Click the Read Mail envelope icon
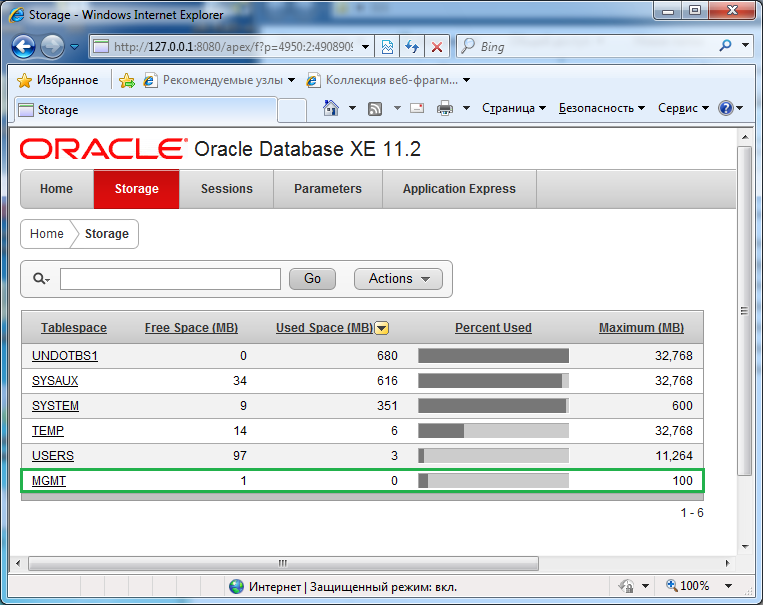 tap(417, 108)
